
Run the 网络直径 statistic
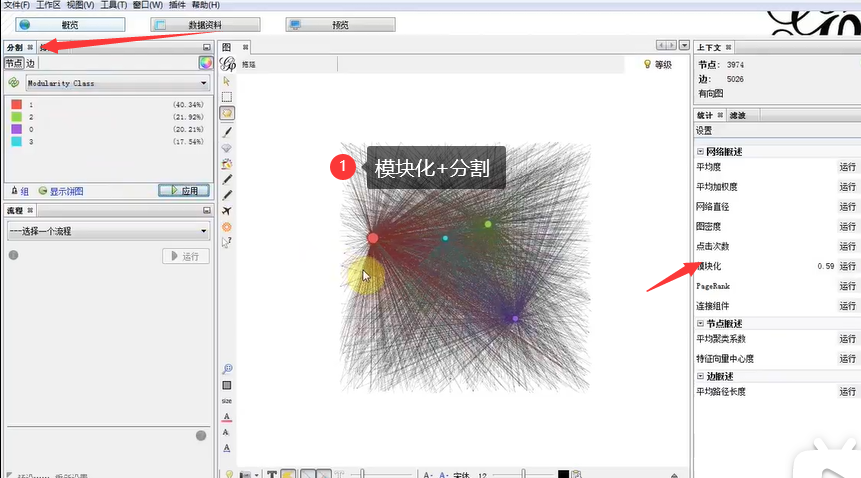coord(847,206)
